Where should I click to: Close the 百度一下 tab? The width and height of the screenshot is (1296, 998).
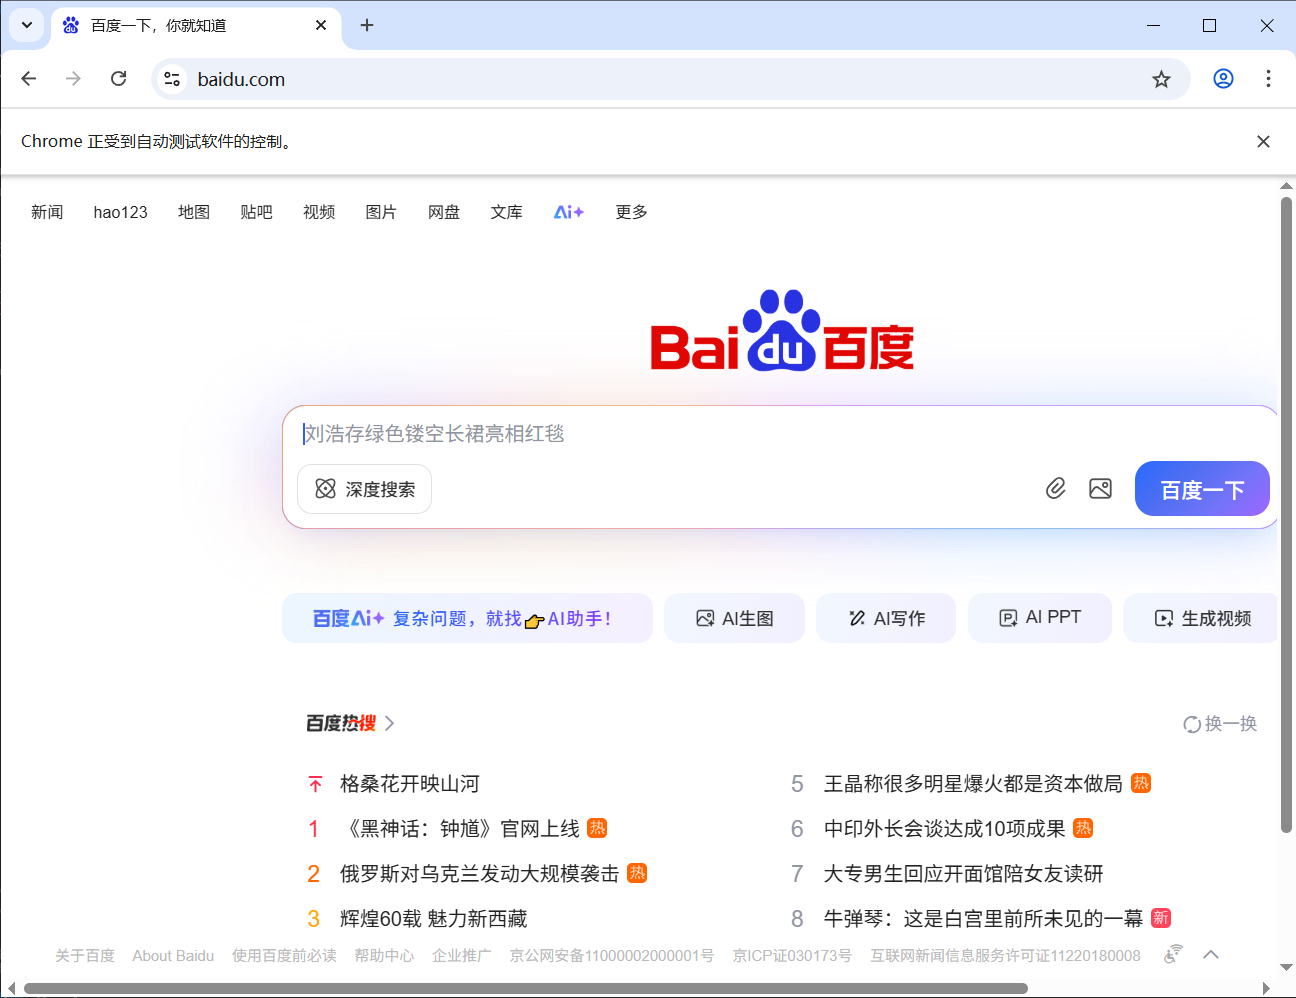click(321, 25)
